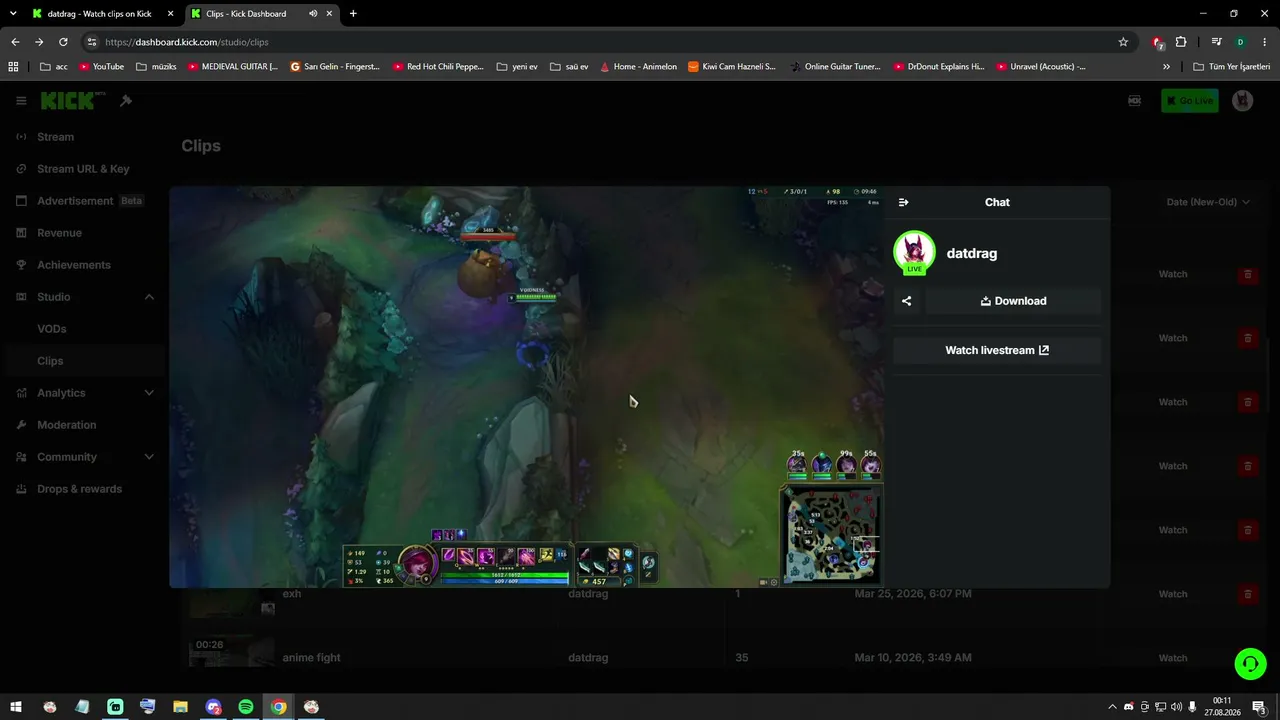The image size is (1280, 720).
Task: Toggle the dashboard hamburger menu
Action: pos(21,101)
